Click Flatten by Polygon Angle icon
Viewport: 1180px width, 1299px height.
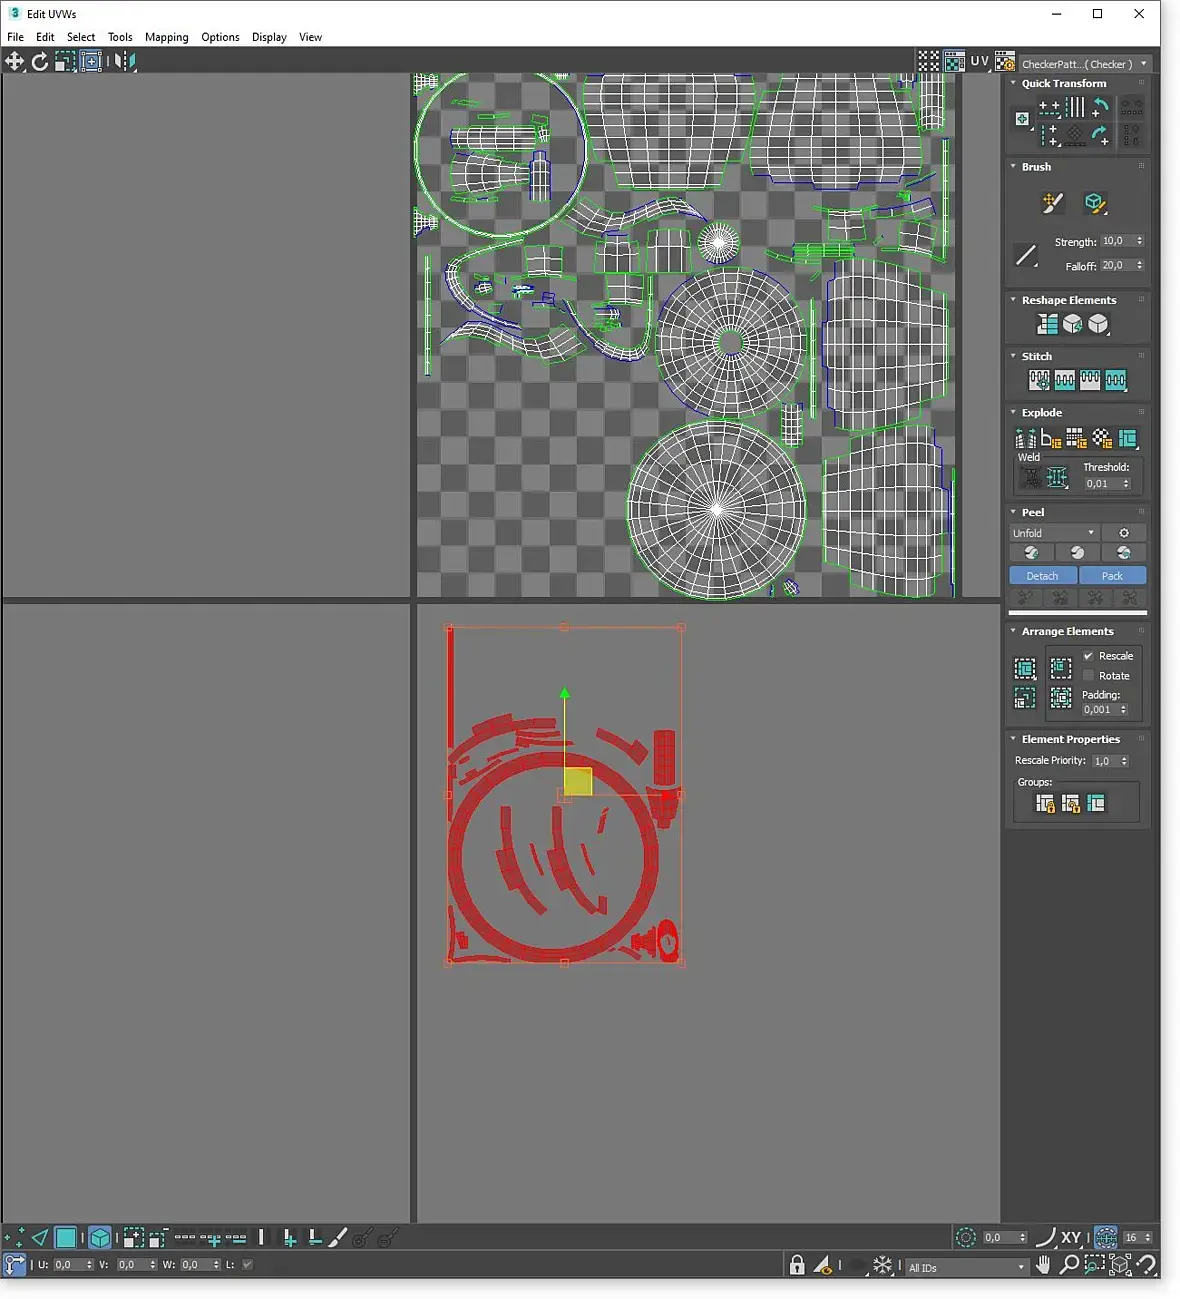(x=1050, y=438)
